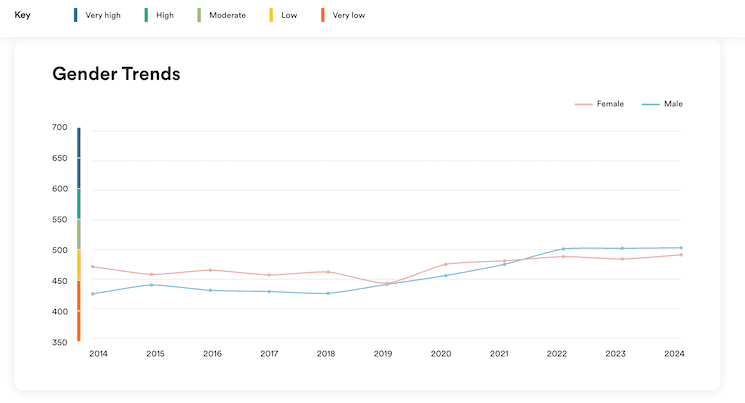The height and width of the screenshot is (403, 745).
Task: Click the yellow Low key swatch
Action: [x=272, y=15]
